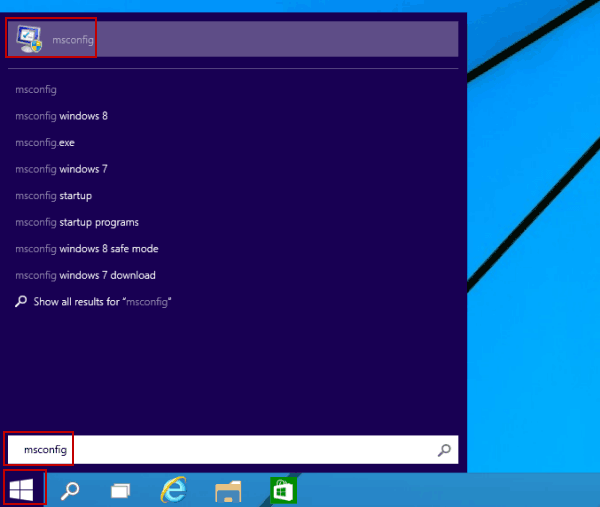Open the Windows Store taskbar icon
The height and width of the screenshot is (507, 600).
pyautogui.click(x=284, y=490)
